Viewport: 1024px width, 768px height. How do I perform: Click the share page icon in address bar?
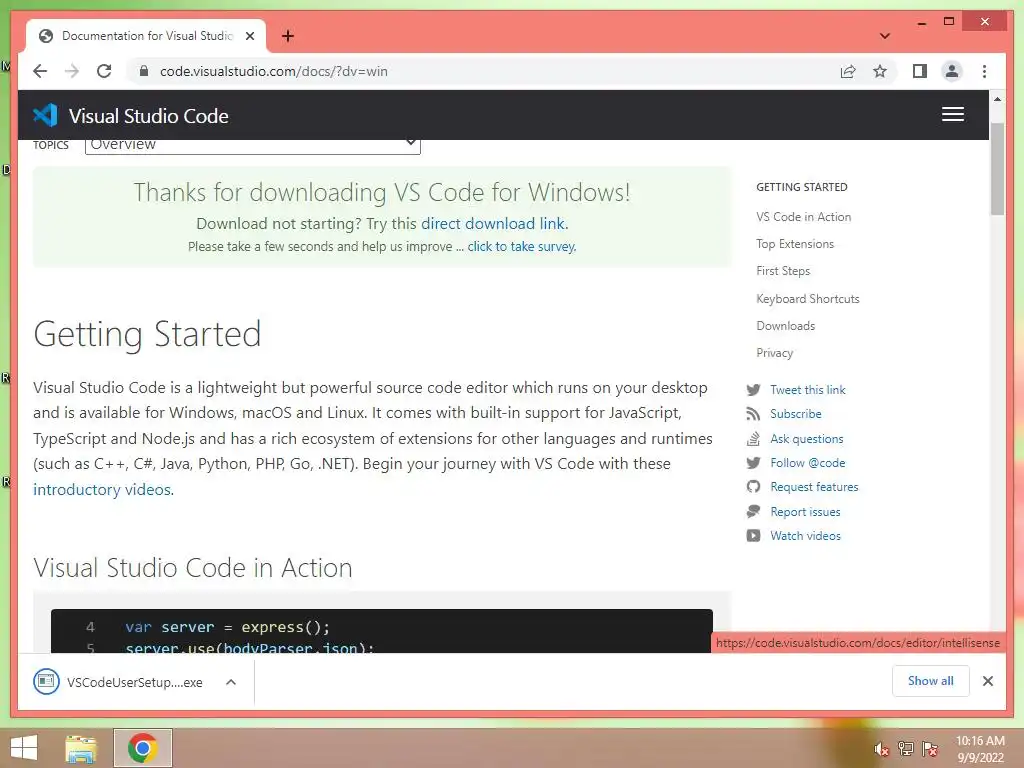click(x=848, y=71)
